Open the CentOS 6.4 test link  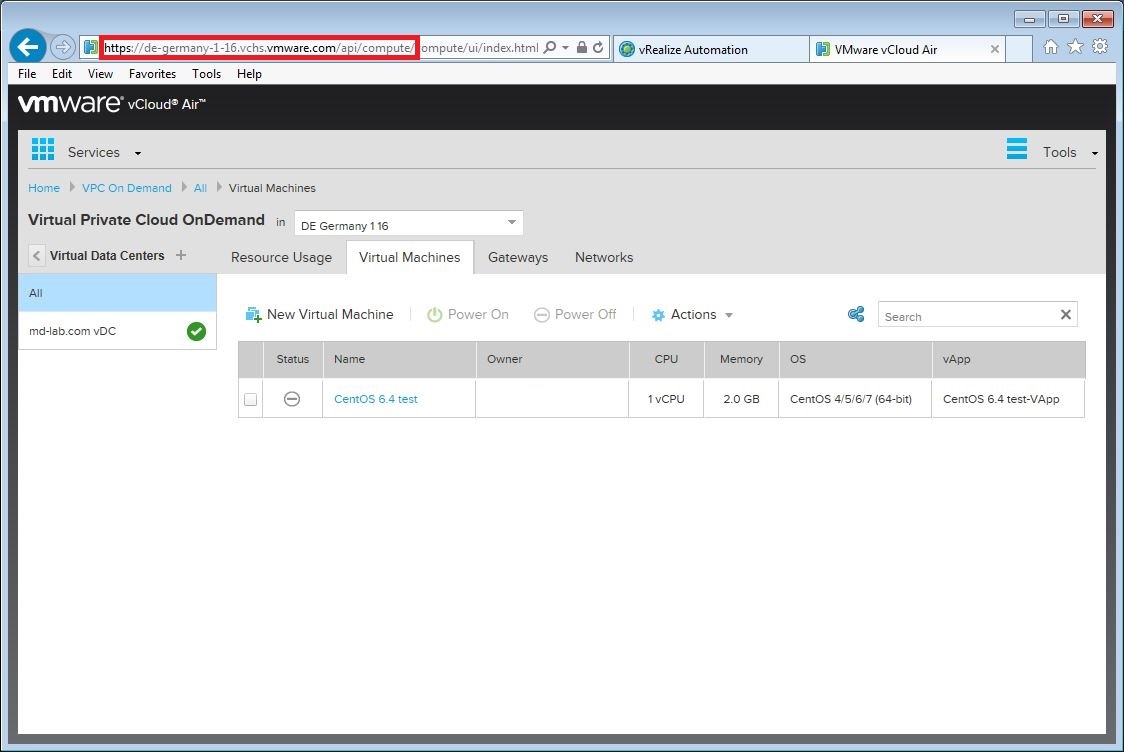(376, 399)
